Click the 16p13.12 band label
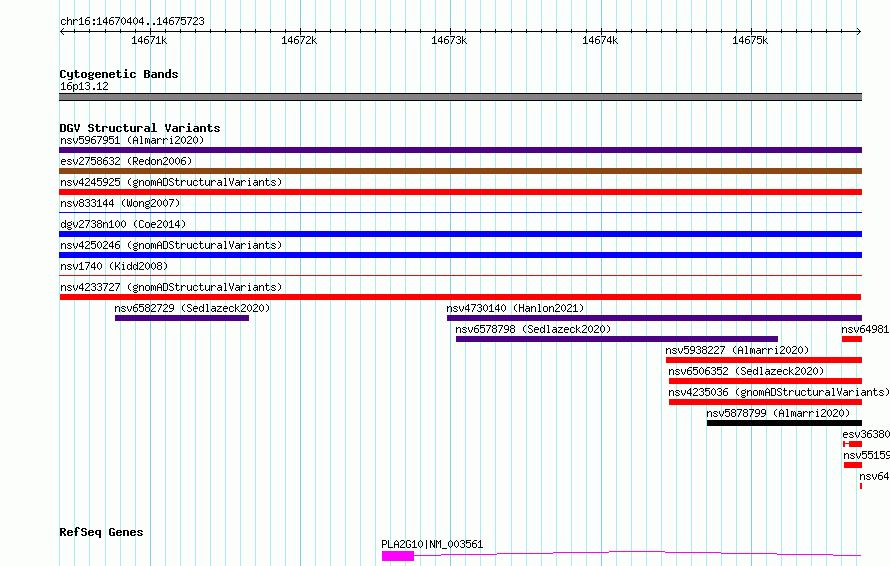This screenshot has height=566, width=890. [85, 86]
